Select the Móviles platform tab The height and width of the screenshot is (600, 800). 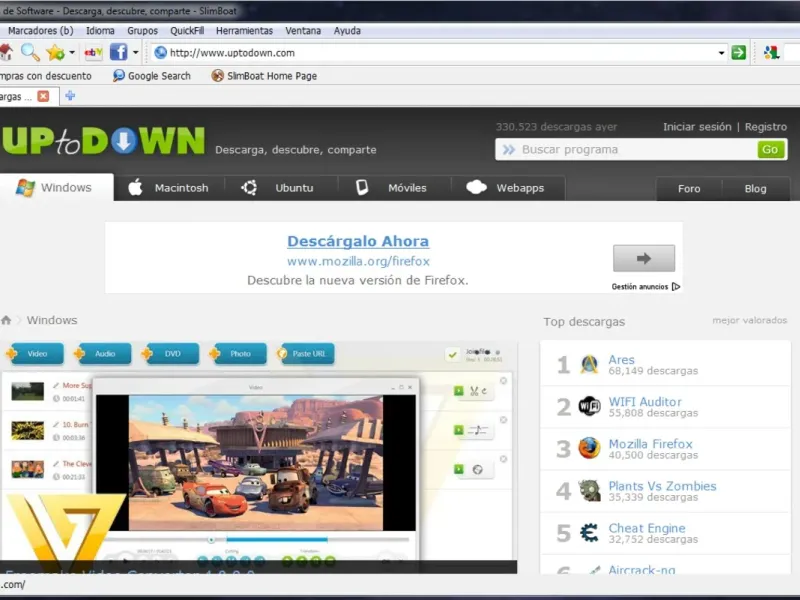(394, 188)
